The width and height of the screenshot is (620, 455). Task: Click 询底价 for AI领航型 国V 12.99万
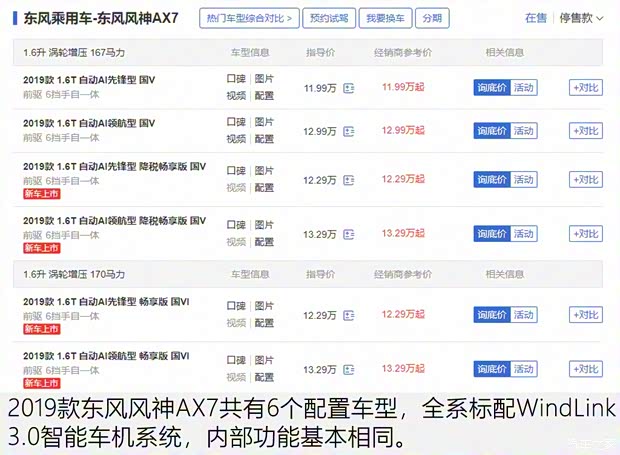[492, 131]
